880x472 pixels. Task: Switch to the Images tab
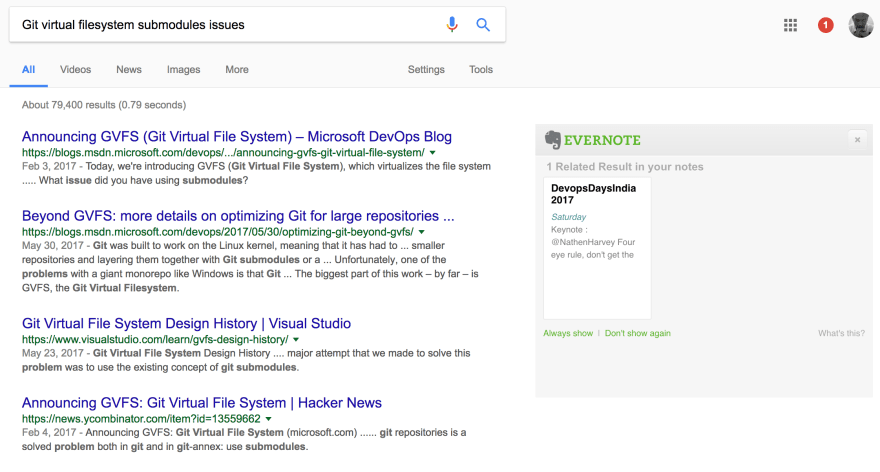coord(184,70)
